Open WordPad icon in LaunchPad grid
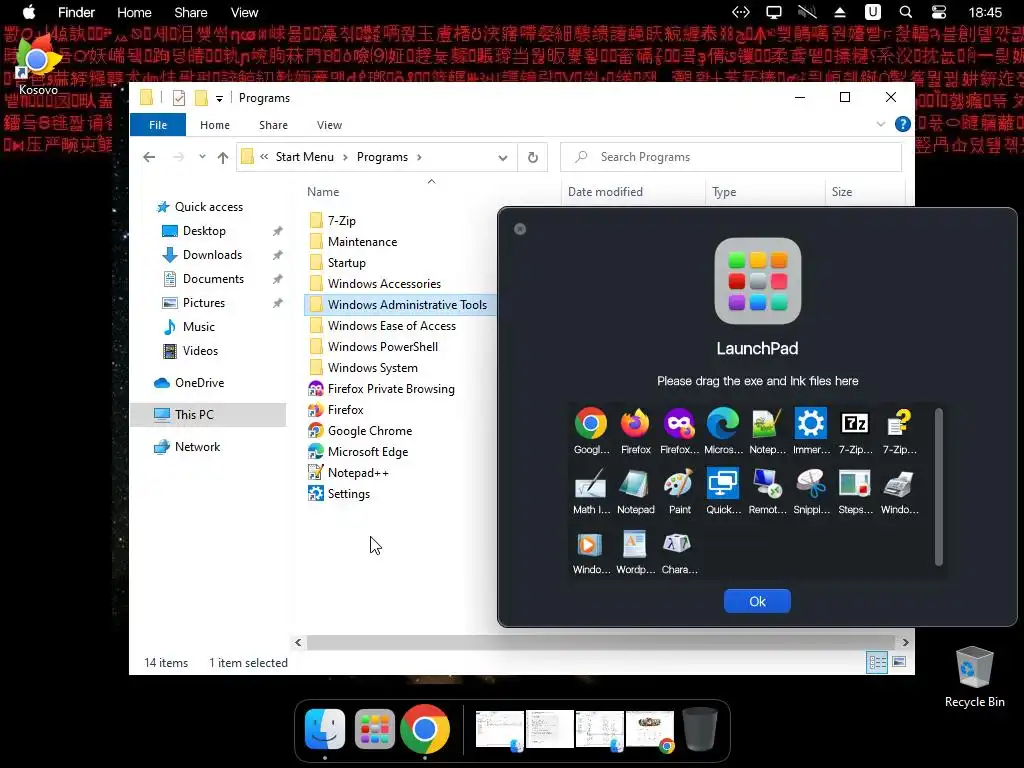 pyautogui.click(x=635, y=545)
